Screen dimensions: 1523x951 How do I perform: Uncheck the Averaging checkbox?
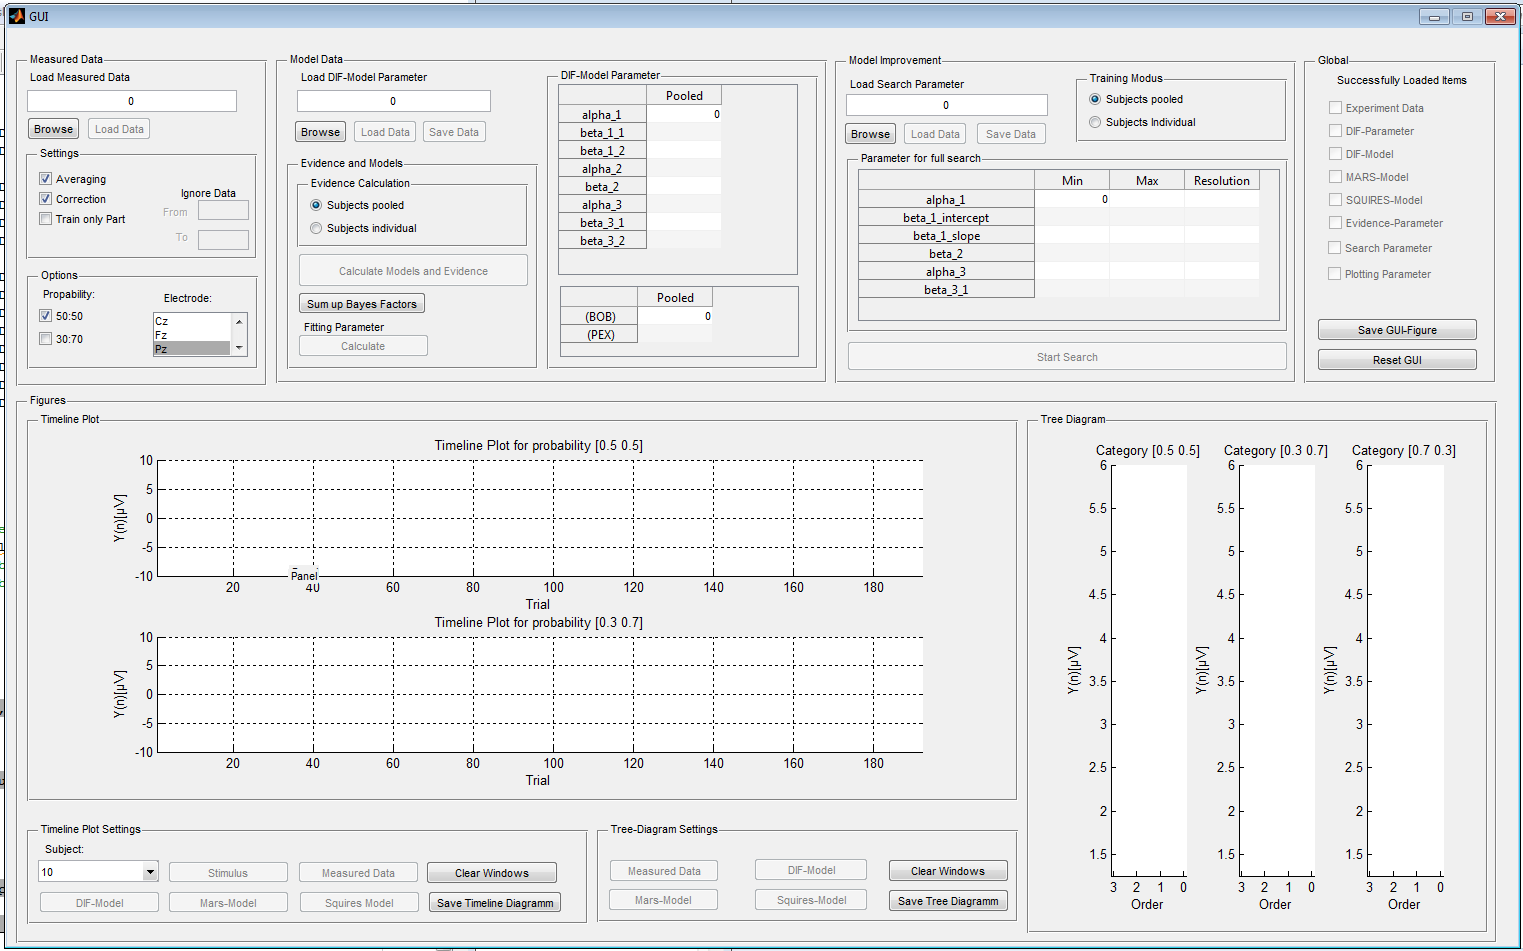coord(46,179)
